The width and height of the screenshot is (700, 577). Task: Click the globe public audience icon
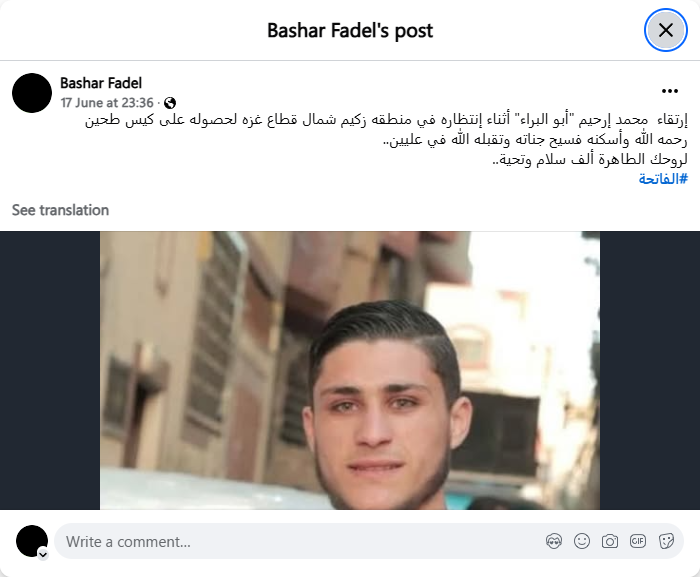[x=170, y=103]
